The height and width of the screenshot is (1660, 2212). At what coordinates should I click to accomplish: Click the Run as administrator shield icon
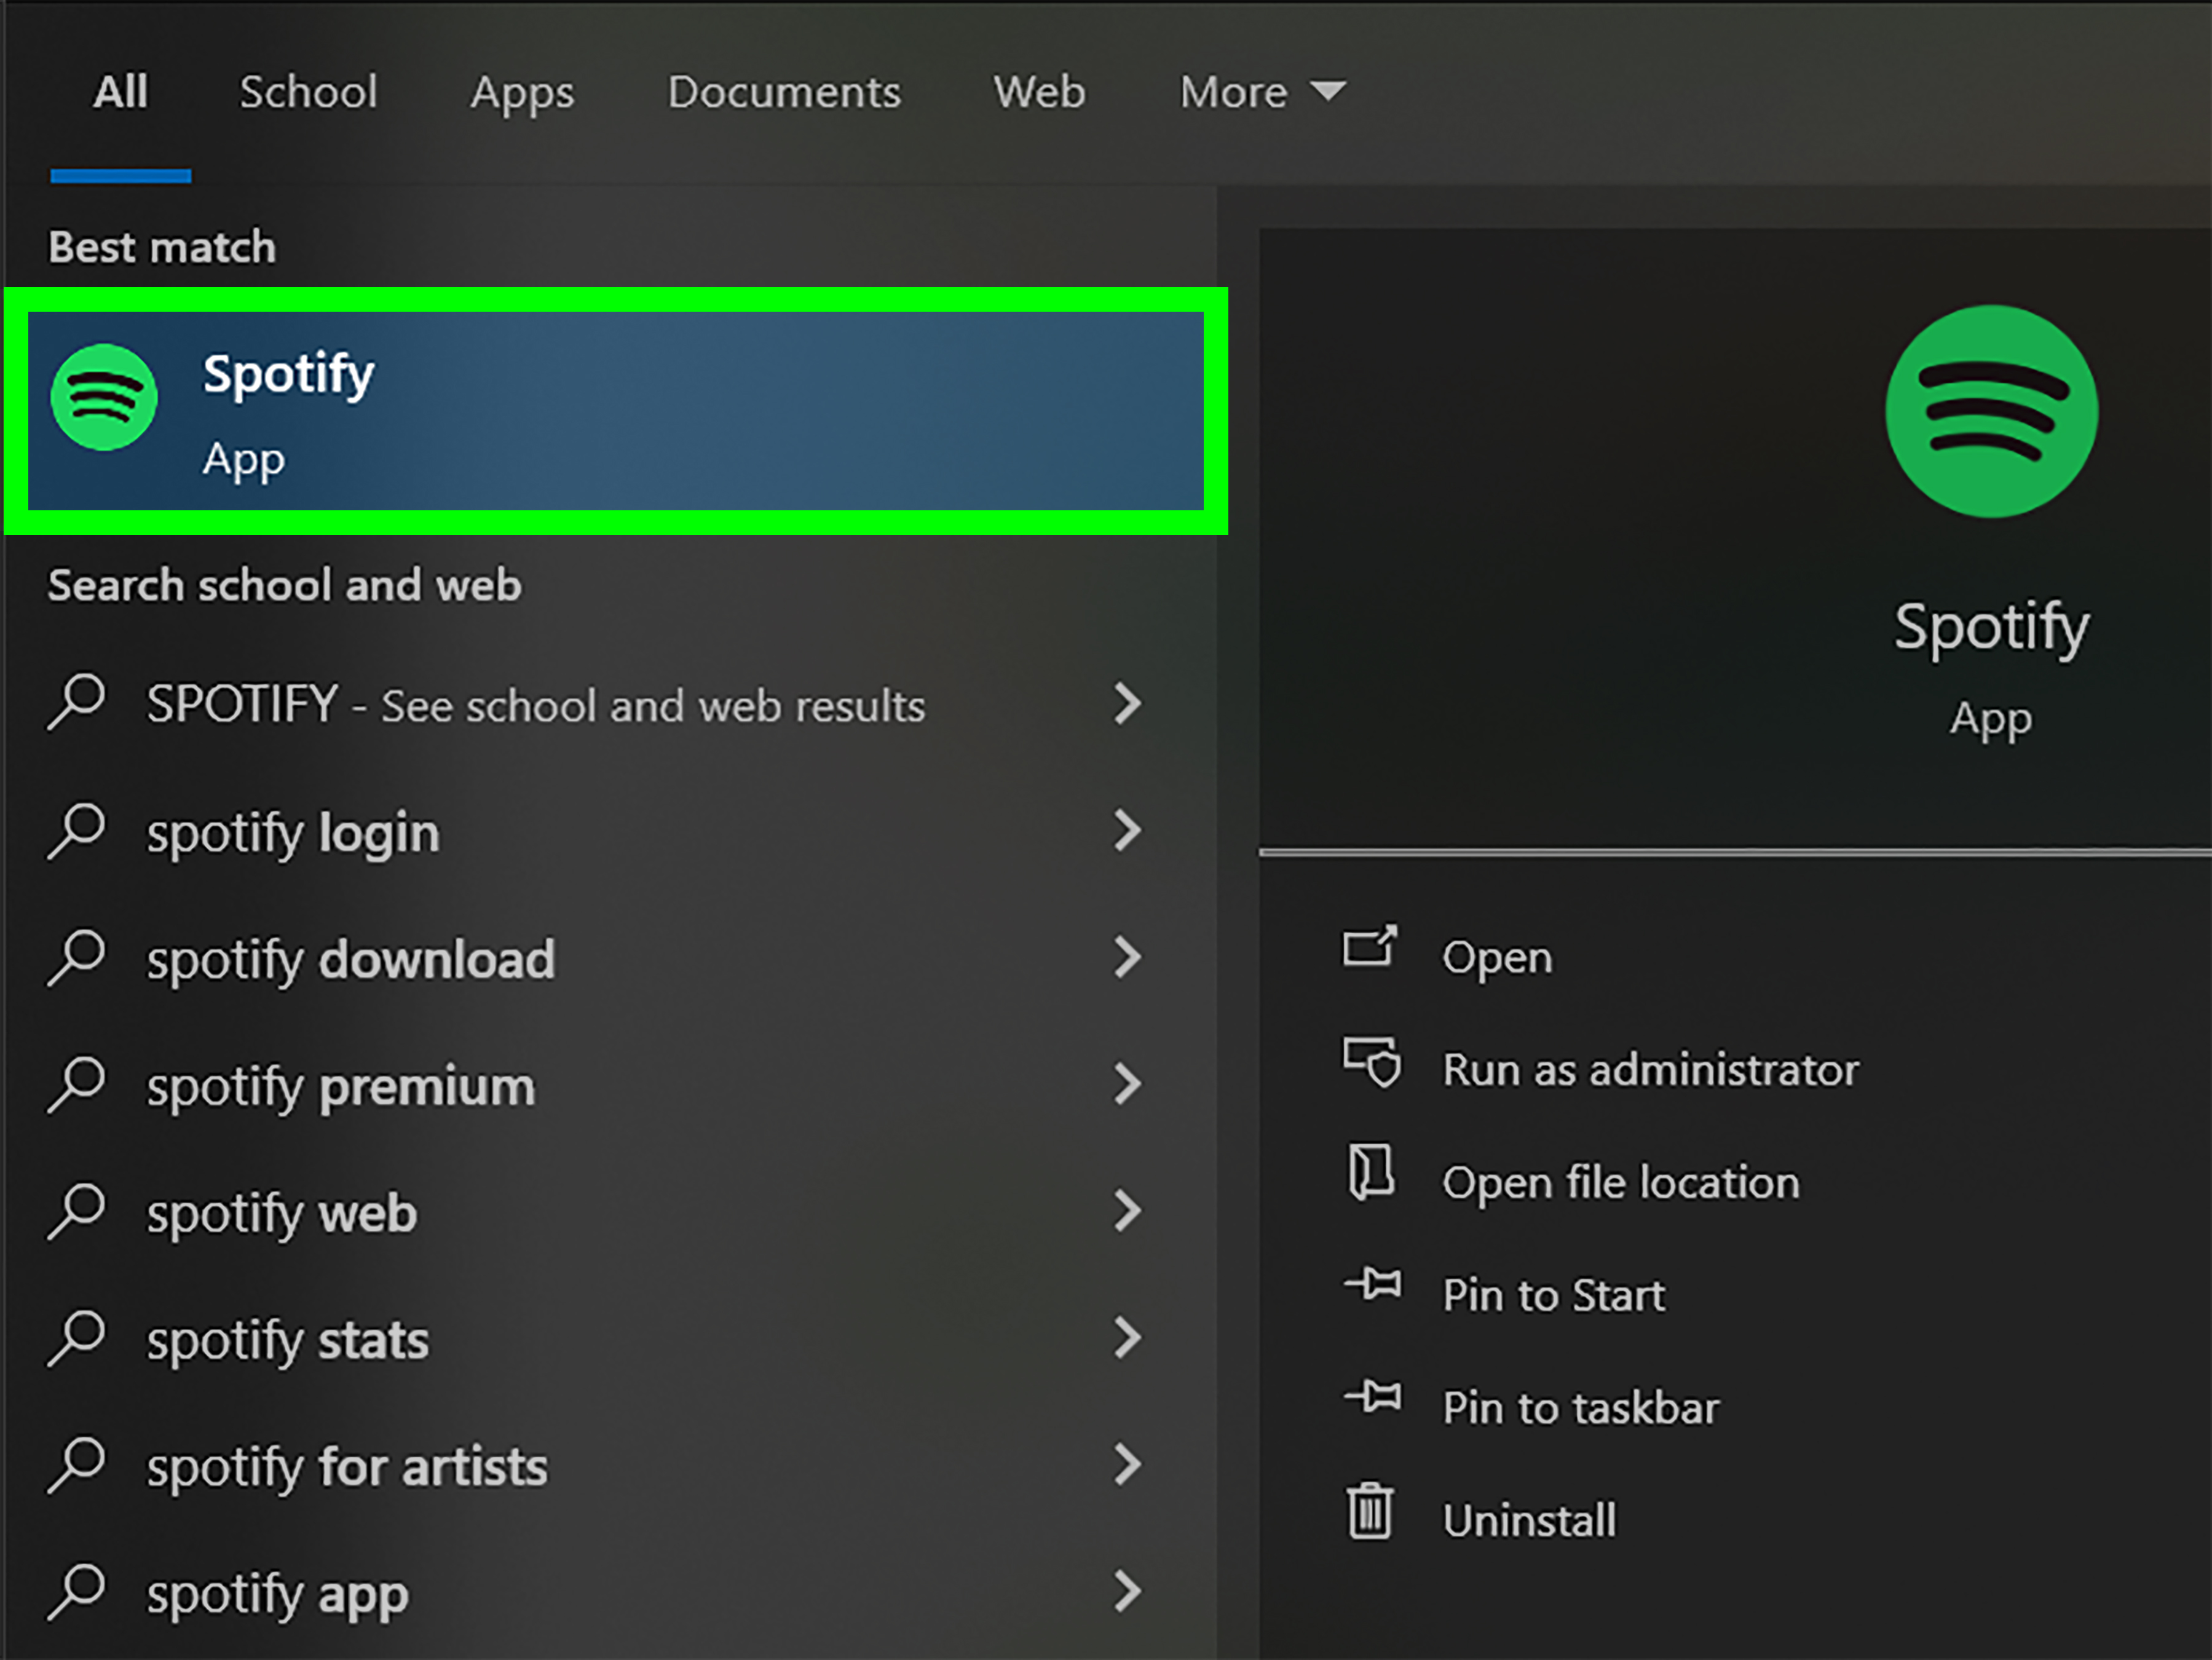(1372, 1062)
